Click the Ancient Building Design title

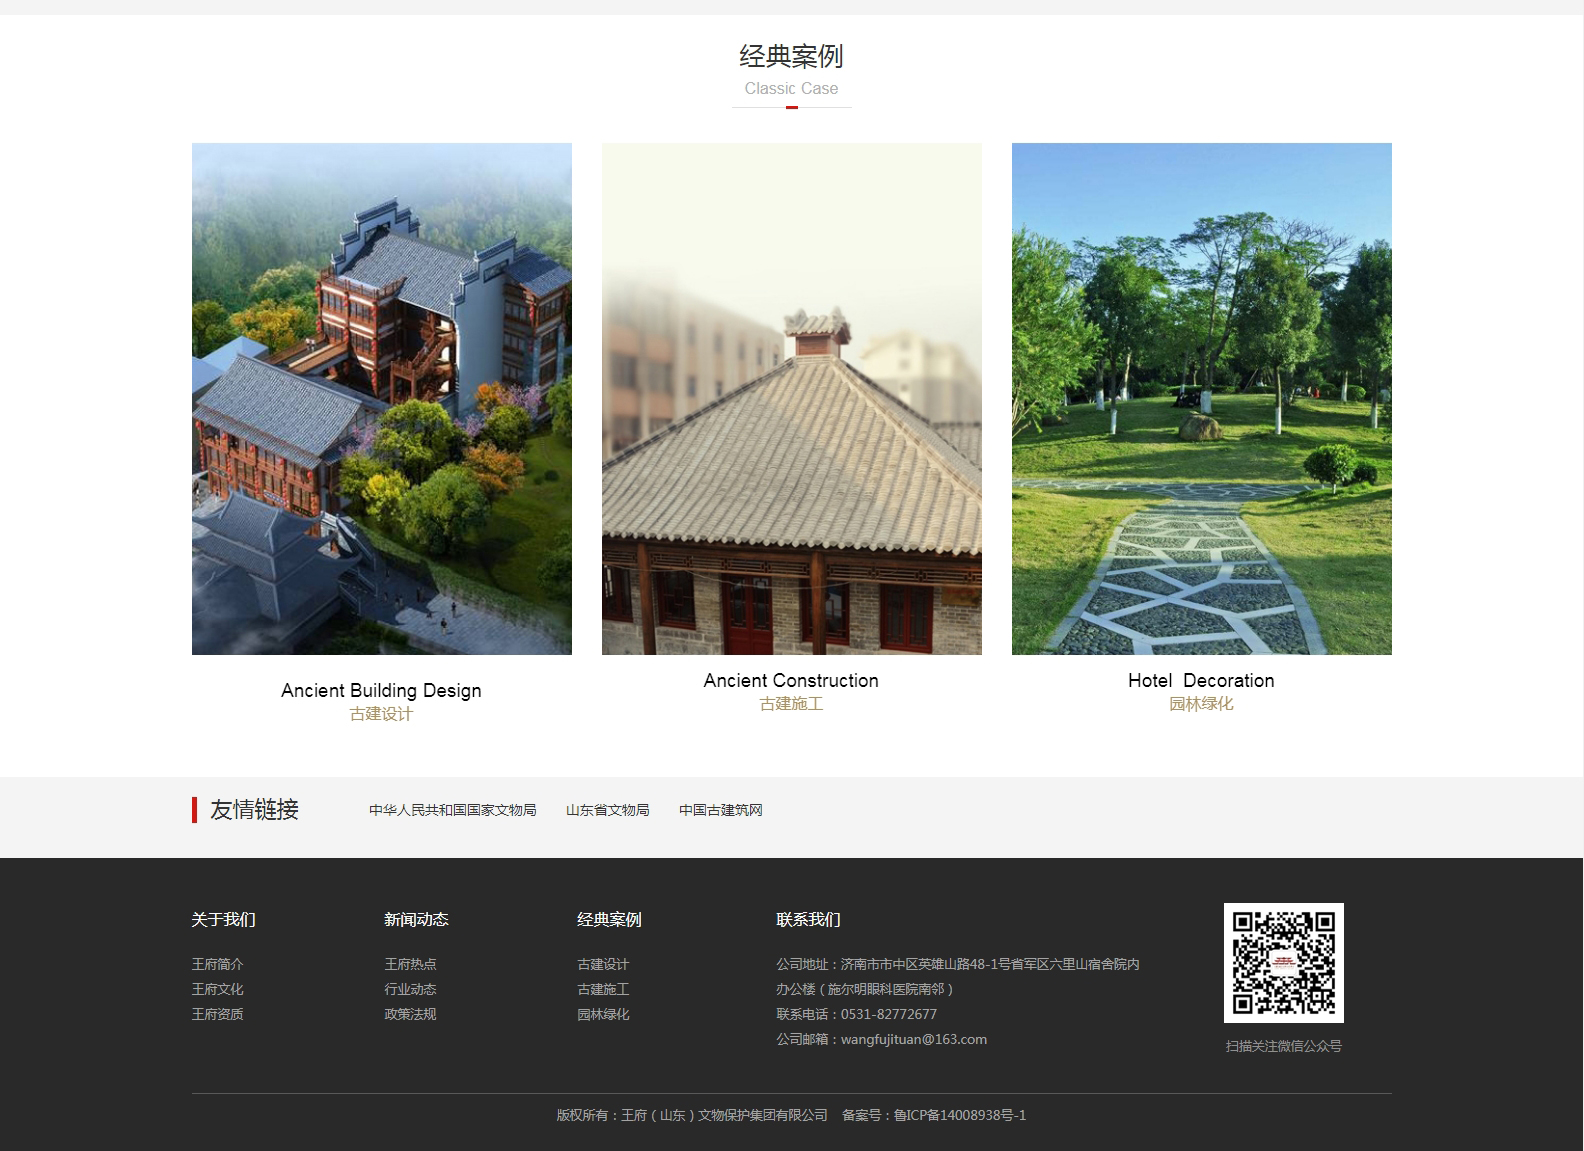pos(381,690)
